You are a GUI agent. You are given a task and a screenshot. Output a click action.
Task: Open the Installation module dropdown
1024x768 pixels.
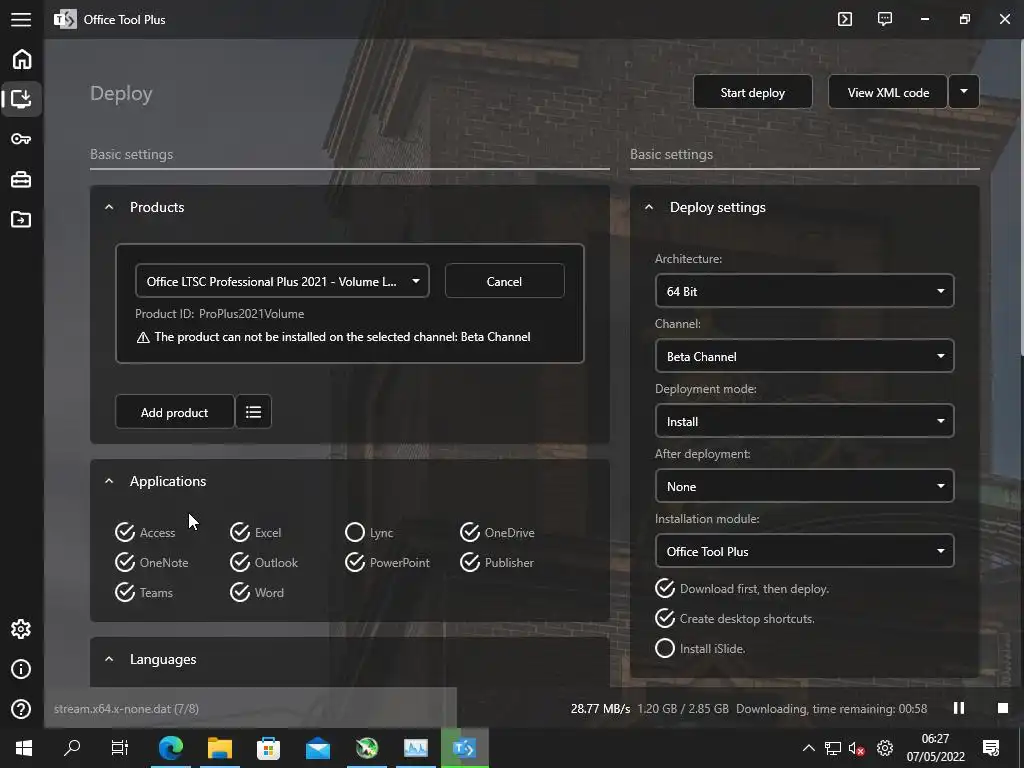point(804,551)
